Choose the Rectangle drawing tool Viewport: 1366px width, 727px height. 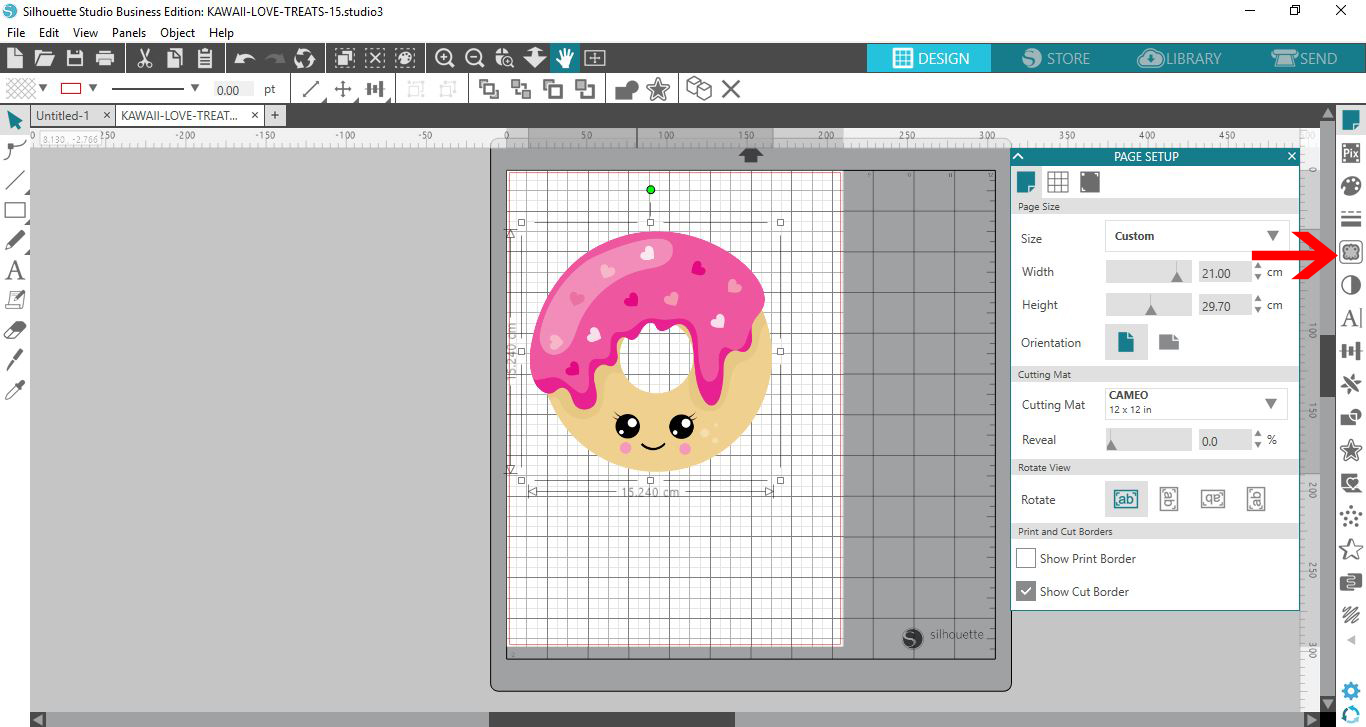click(x=15, y=210)
